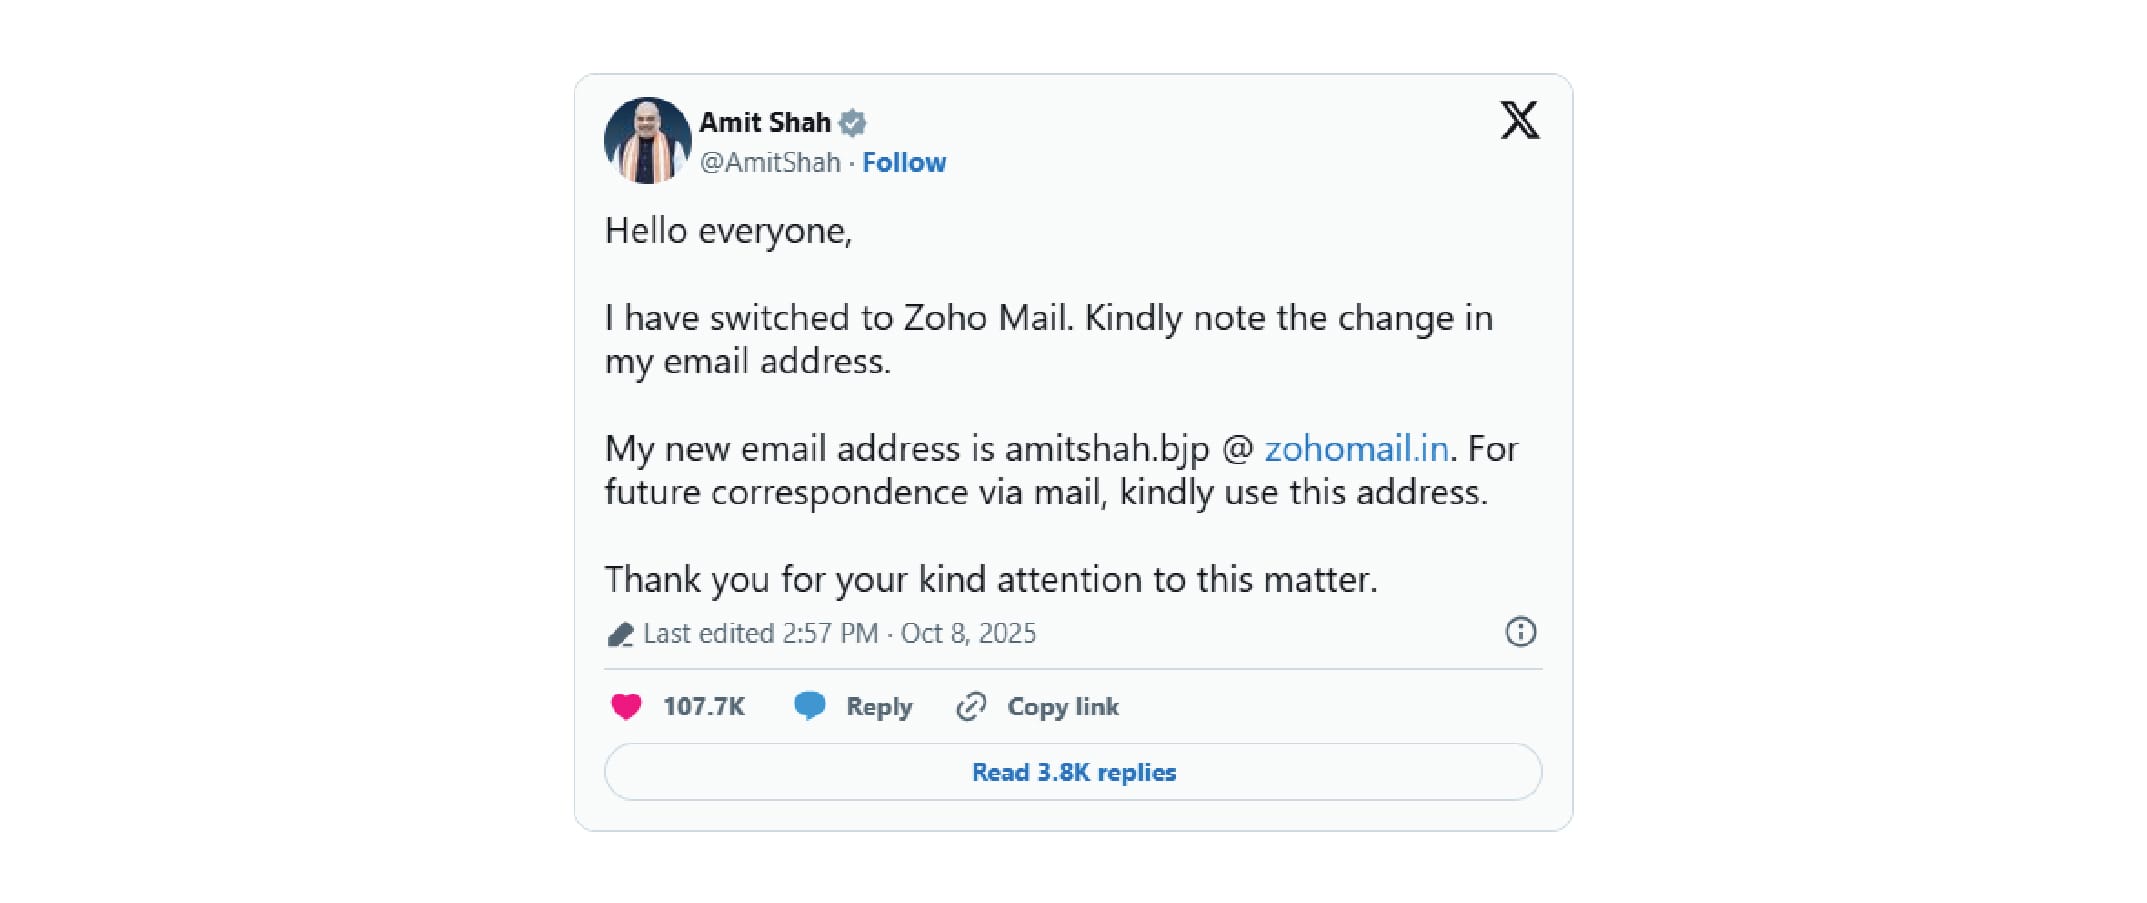Click Amit Shah's verified badge

853,122
